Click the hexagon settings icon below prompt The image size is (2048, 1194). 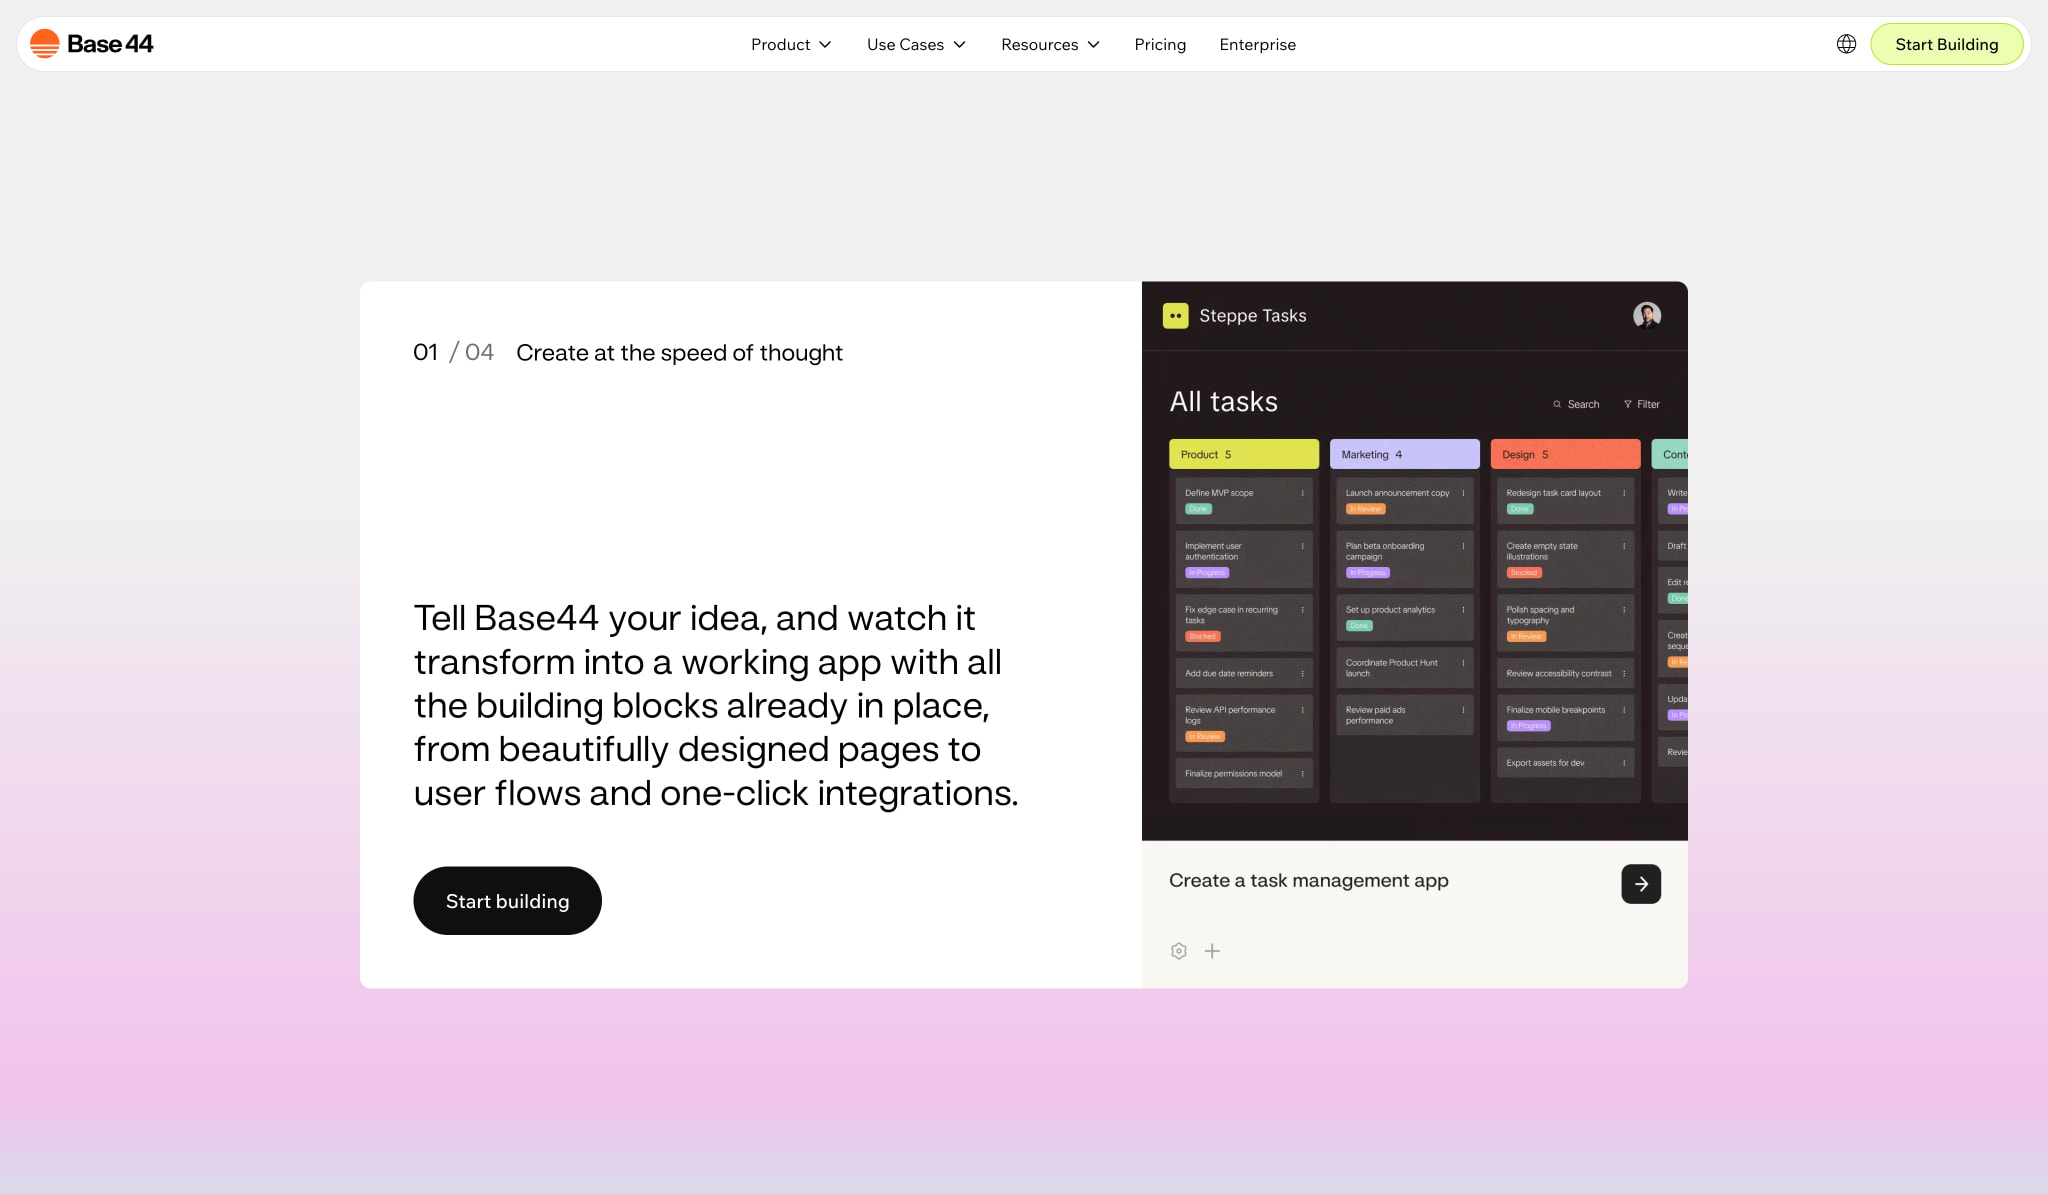click(x=1179, y=951)
